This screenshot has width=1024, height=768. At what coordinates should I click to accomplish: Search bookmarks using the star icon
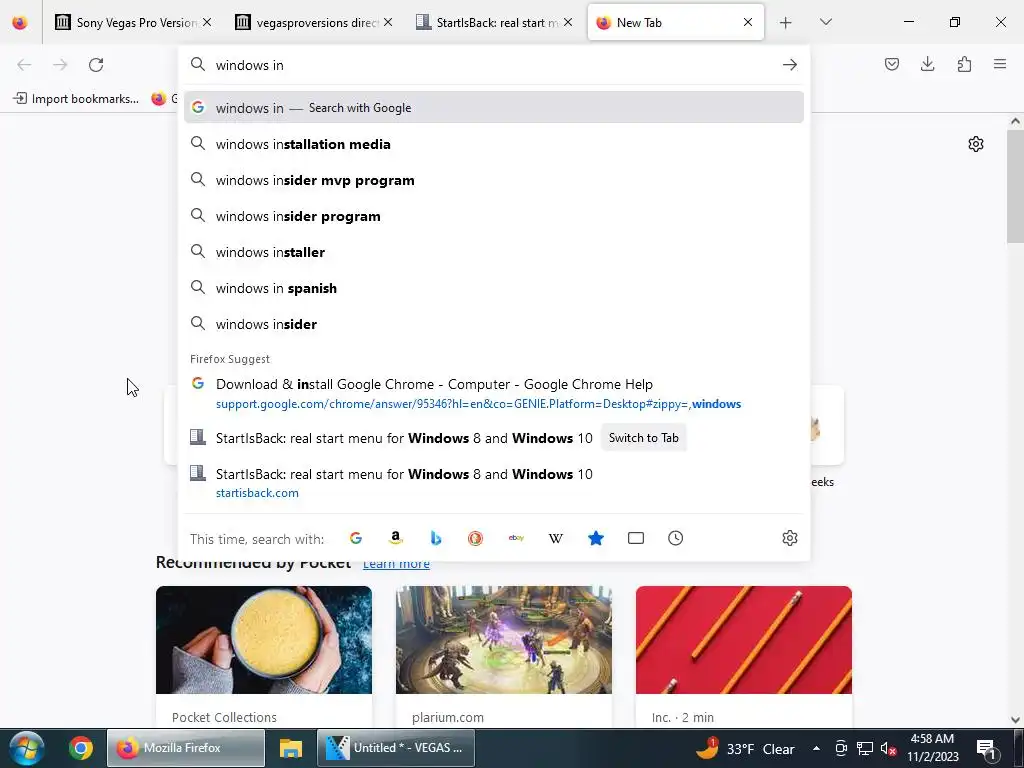point(596,538)
